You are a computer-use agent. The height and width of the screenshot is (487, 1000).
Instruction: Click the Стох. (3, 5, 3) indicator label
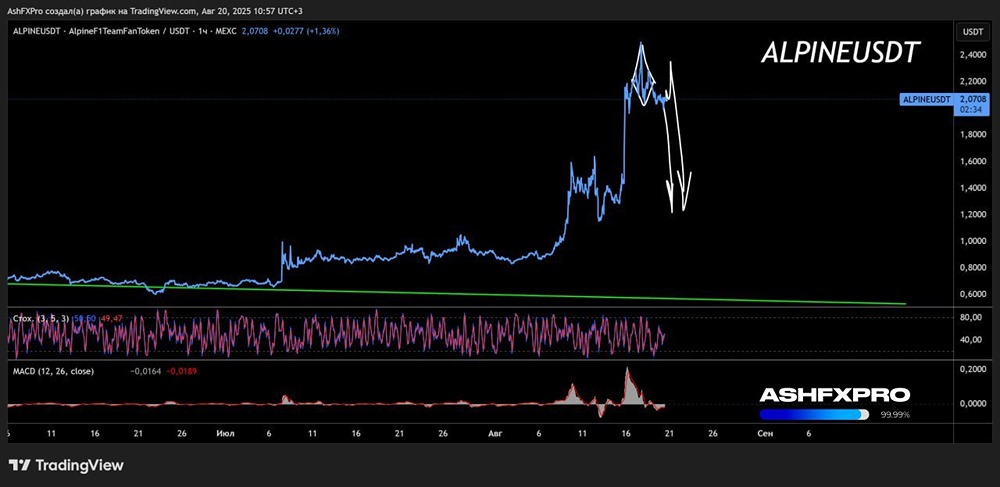pos(43,317)
